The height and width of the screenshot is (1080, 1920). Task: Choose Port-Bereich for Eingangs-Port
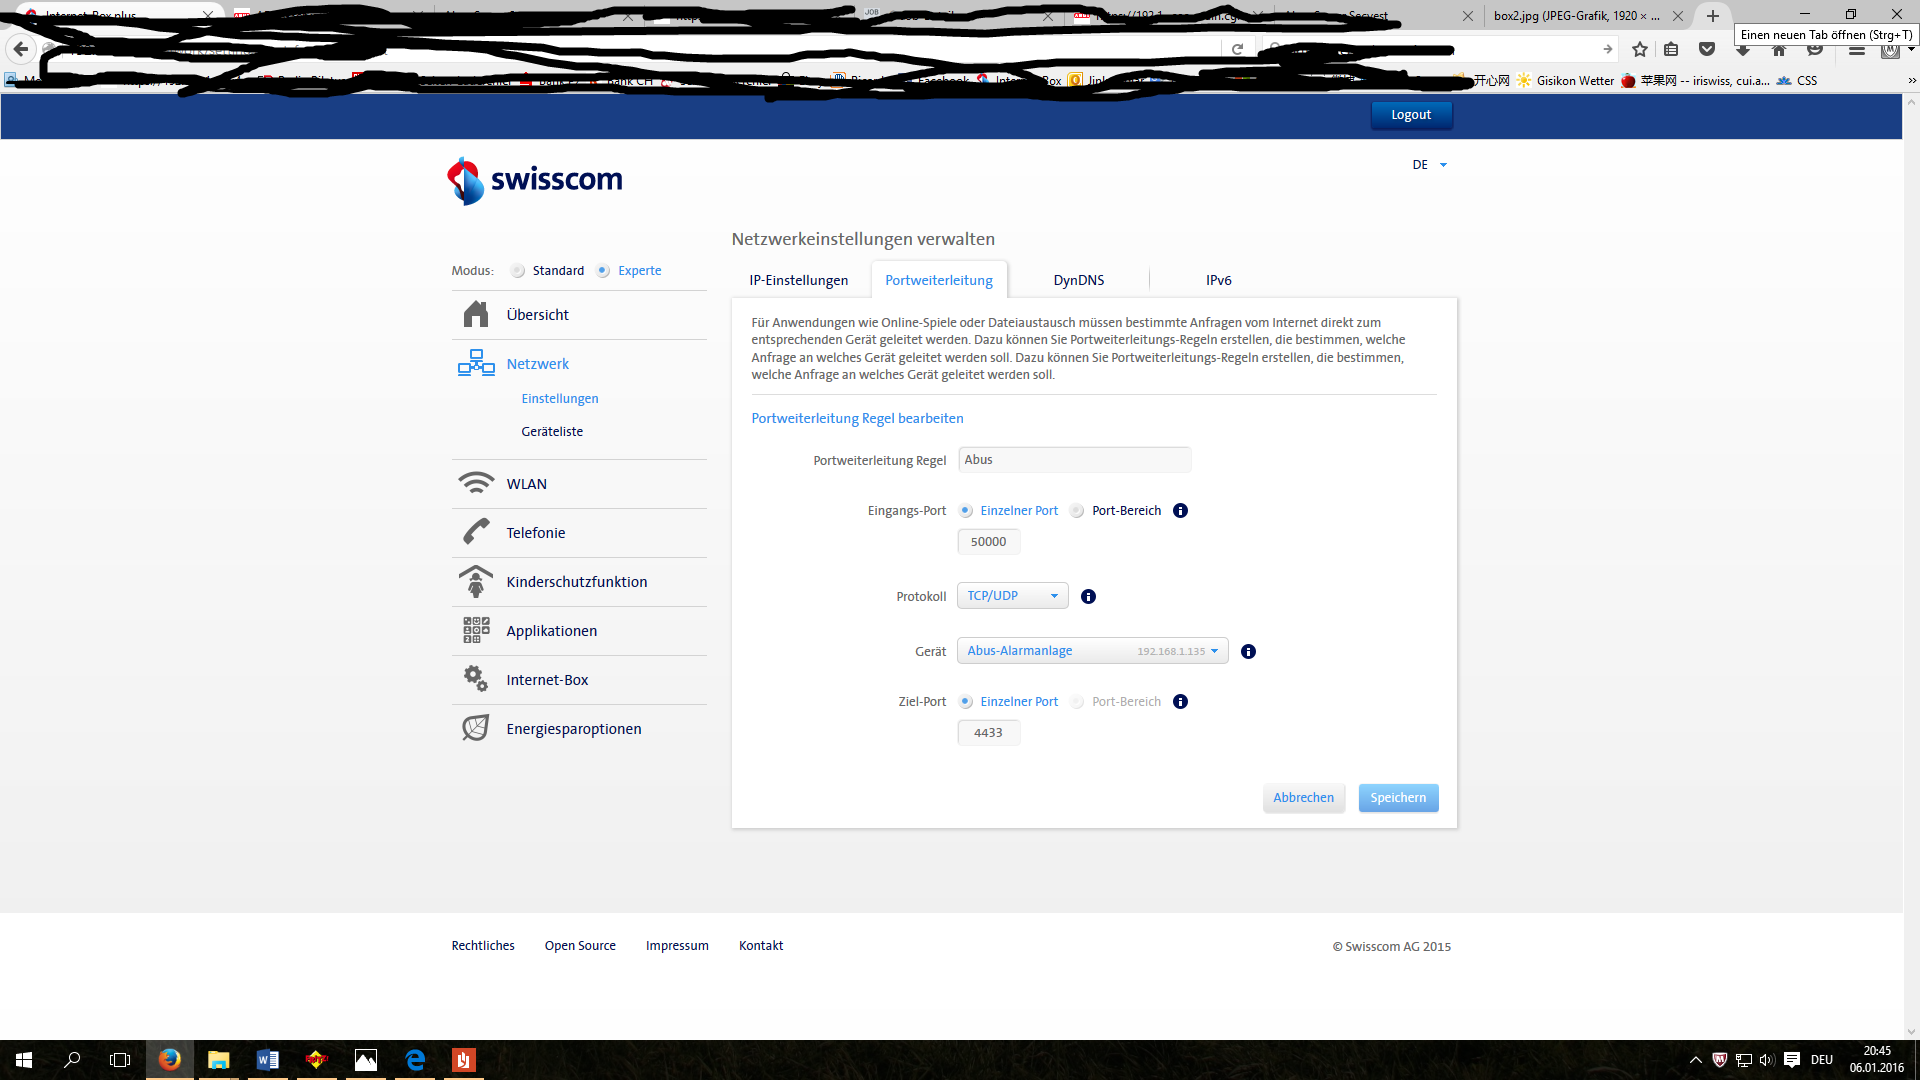pos(1077,511)
